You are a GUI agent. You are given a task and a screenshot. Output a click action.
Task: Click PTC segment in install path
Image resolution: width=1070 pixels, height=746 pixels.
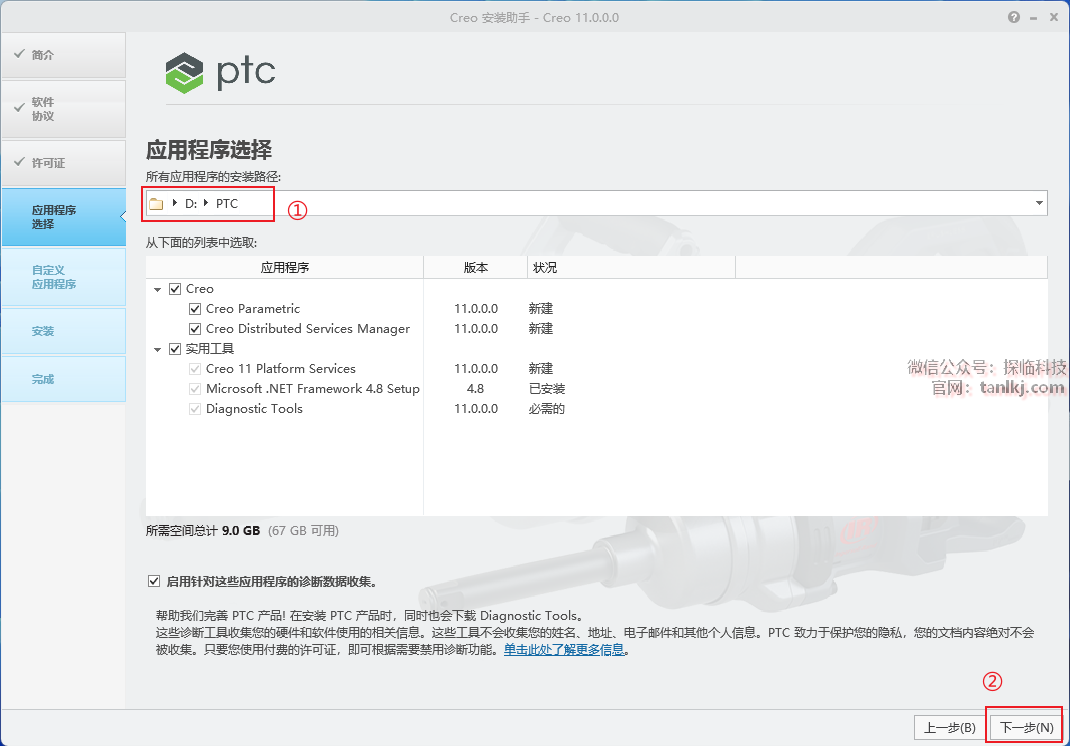pyautogui.click(x=227, y=203)
